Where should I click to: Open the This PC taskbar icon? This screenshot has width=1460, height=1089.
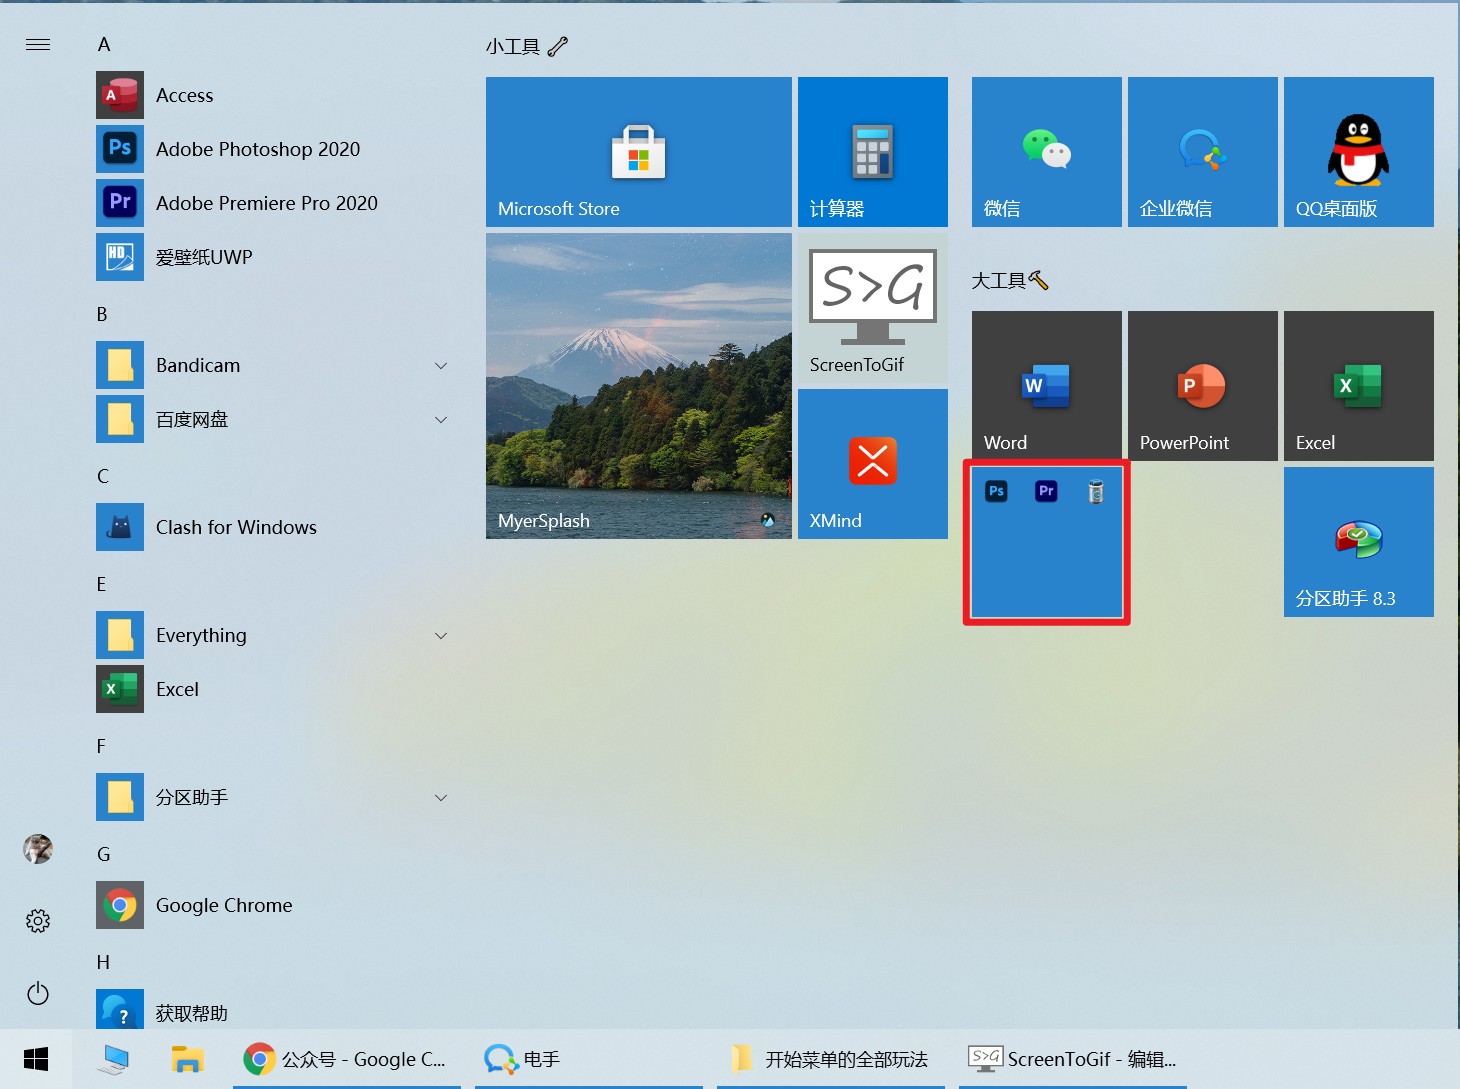[x=113, y=1059]
